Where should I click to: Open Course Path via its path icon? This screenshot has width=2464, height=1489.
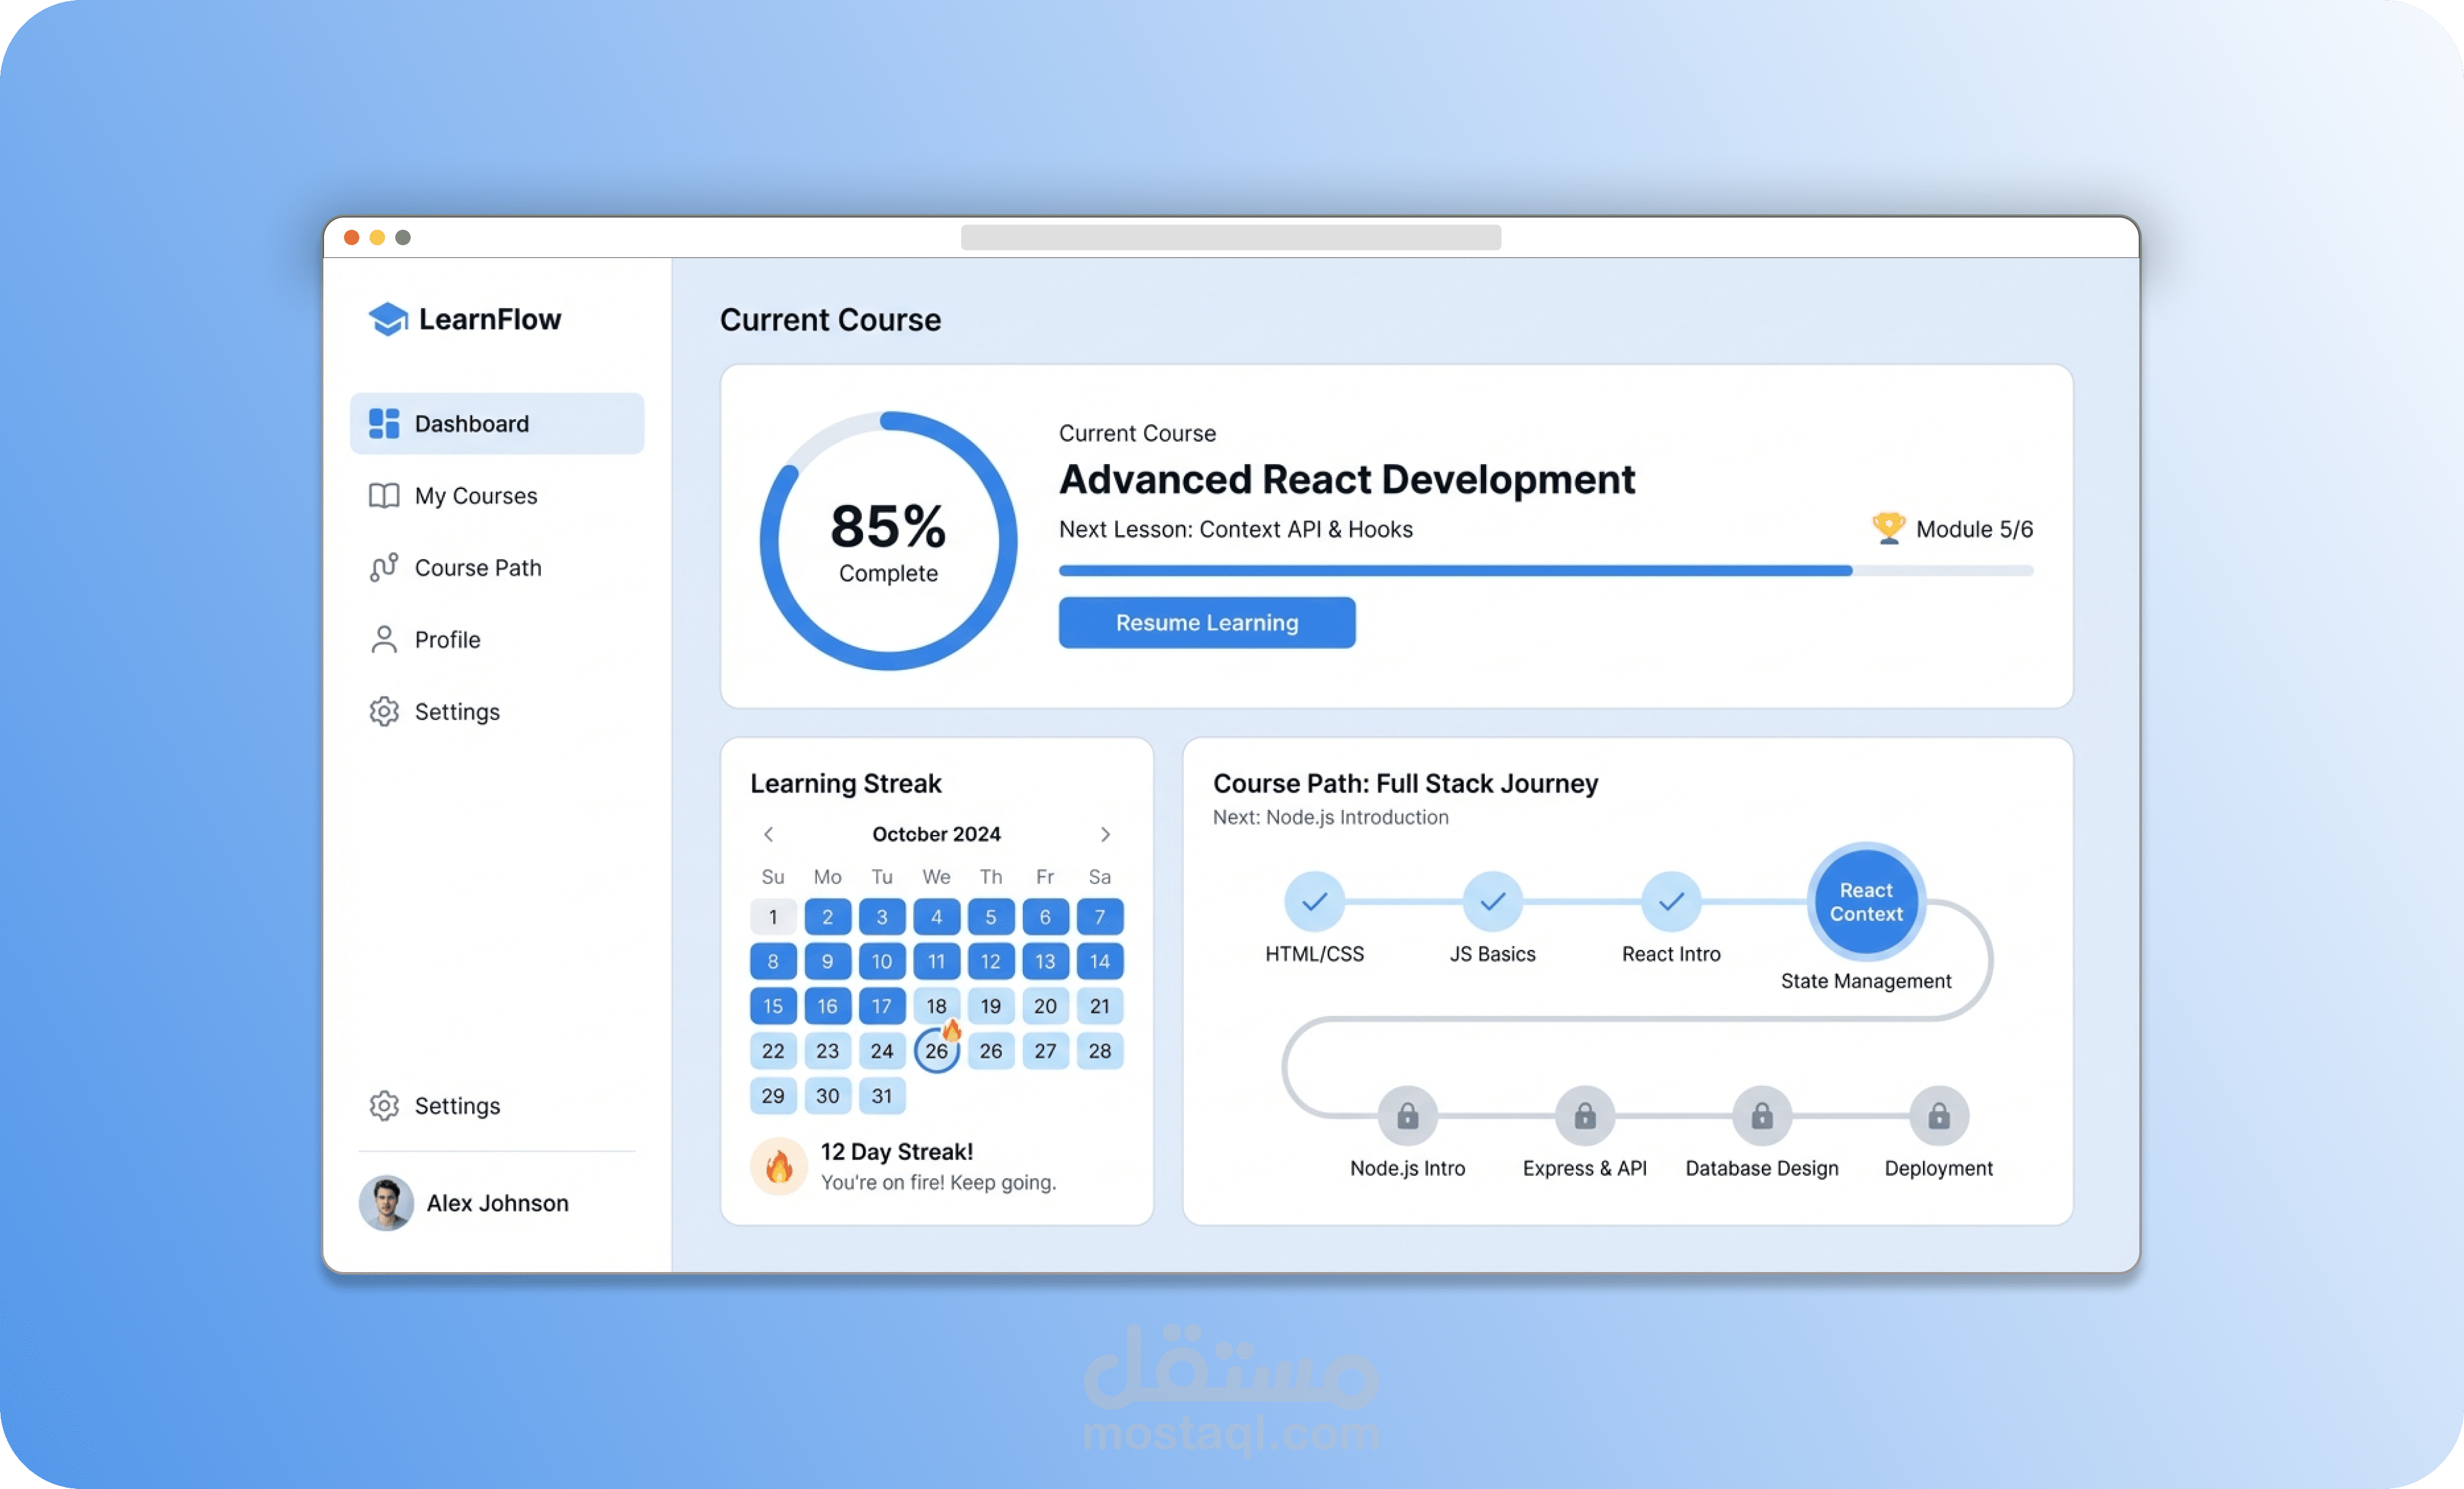[384, 567]
